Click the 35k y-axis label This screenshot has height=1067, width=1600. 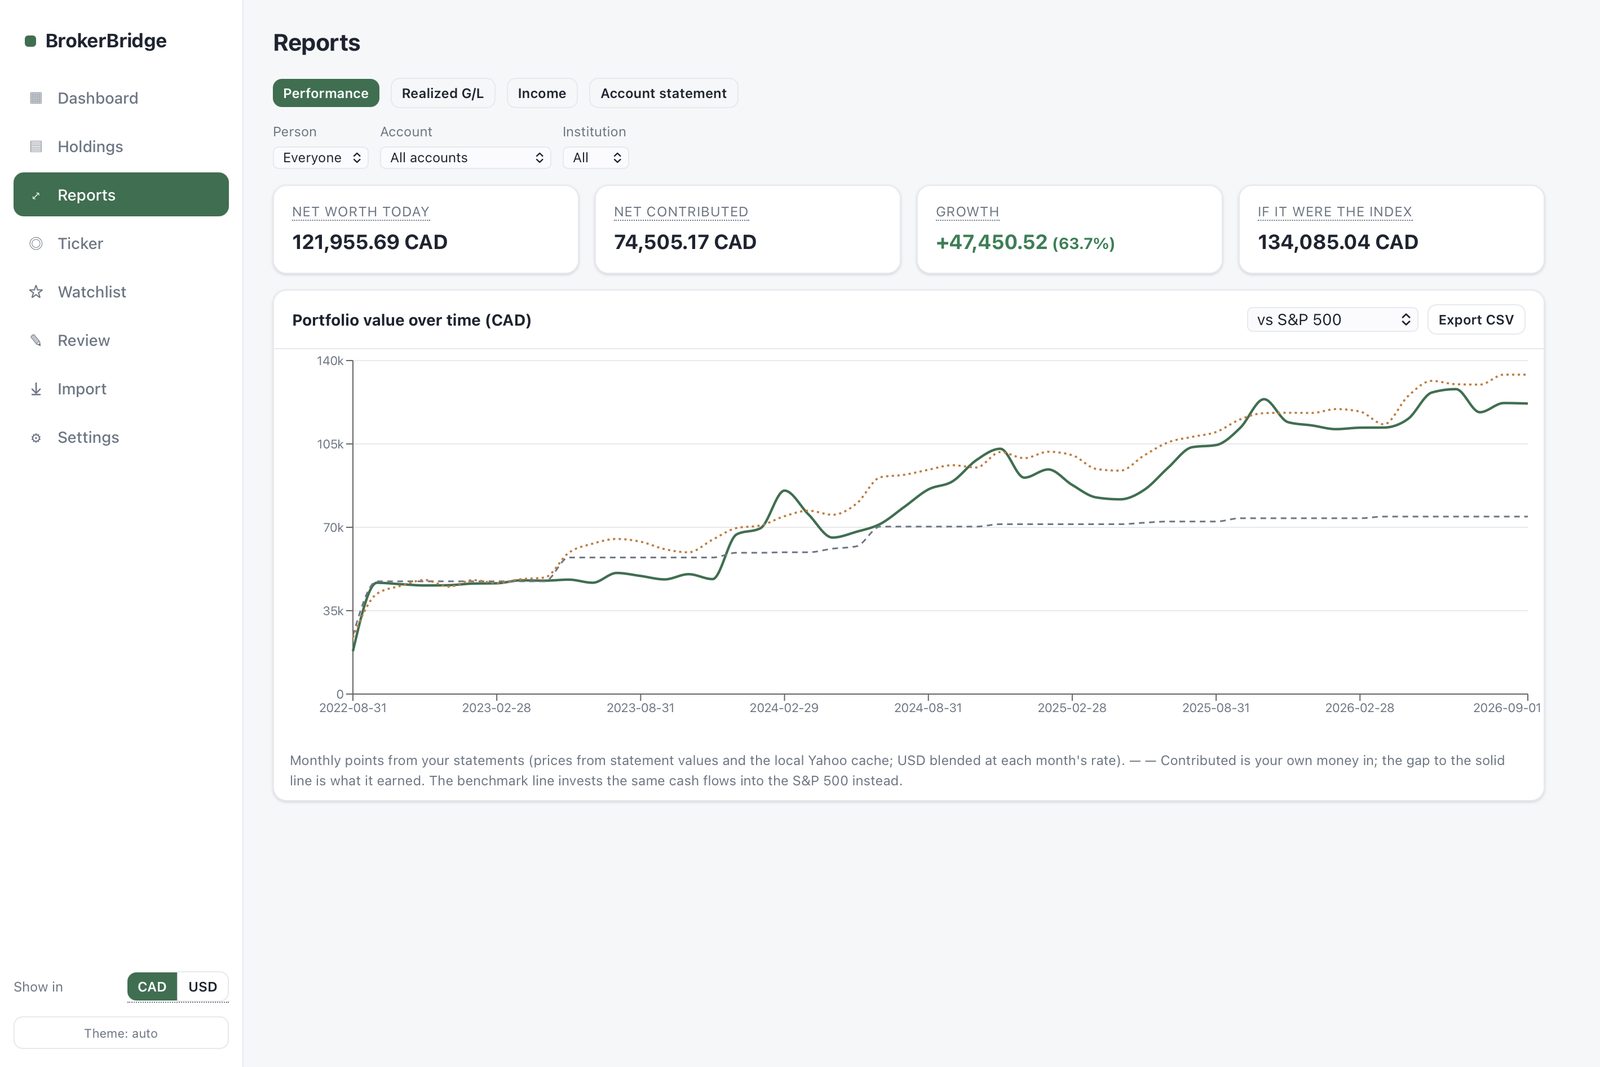(333, 611)
